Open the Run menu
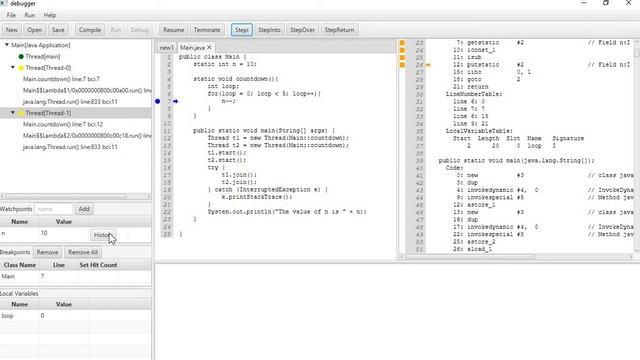This screenshot has height=360, width=640. pos(29,15)
